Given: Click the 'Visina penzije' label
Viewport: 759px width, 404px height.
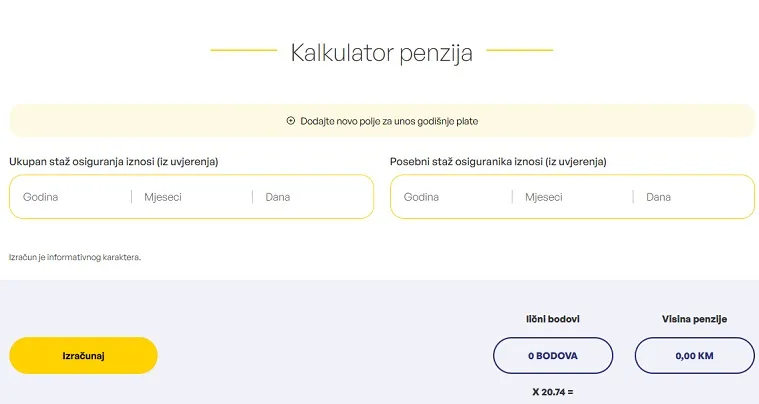Looking at the screenshot, I should coord(695,319).
